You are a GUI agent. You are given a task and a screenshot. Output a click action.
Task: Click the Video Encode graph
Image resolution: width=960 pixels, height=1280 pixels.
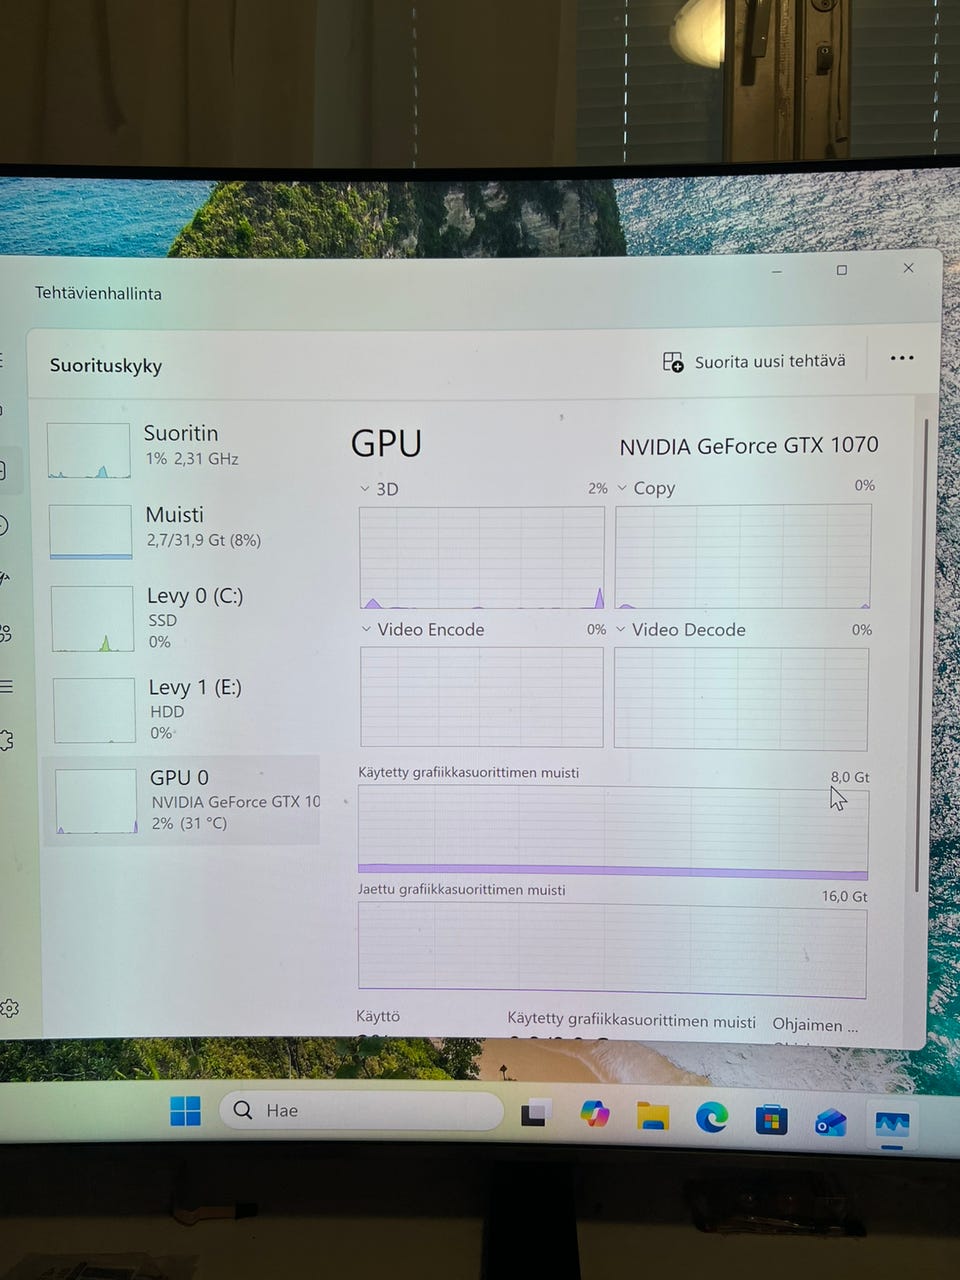click(x=482, y=697)
